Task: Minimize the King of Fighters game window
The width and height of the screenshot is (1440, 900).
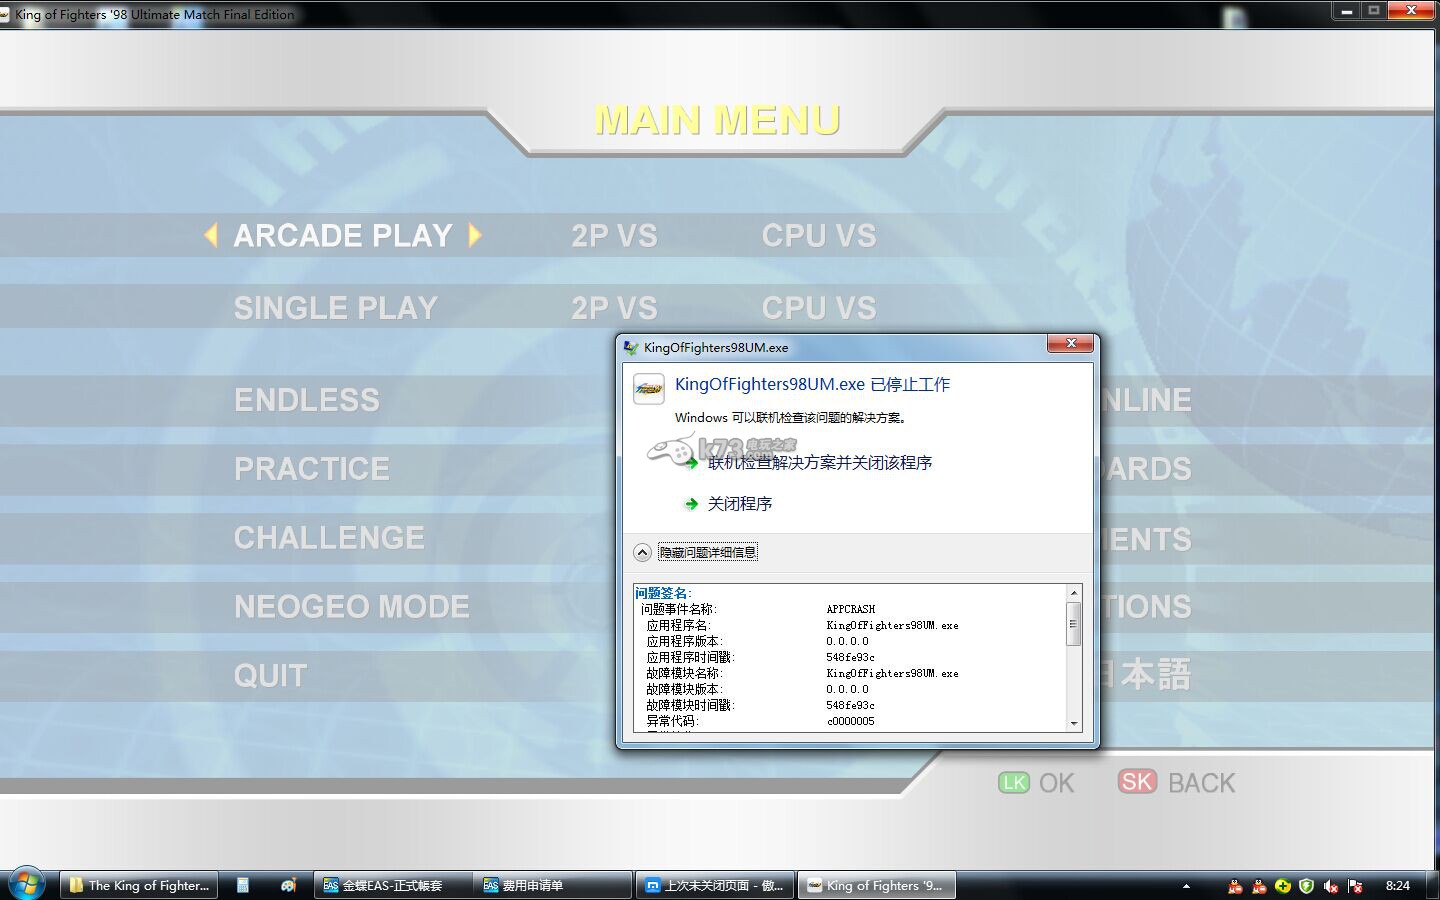Action: pos(1346,10)
